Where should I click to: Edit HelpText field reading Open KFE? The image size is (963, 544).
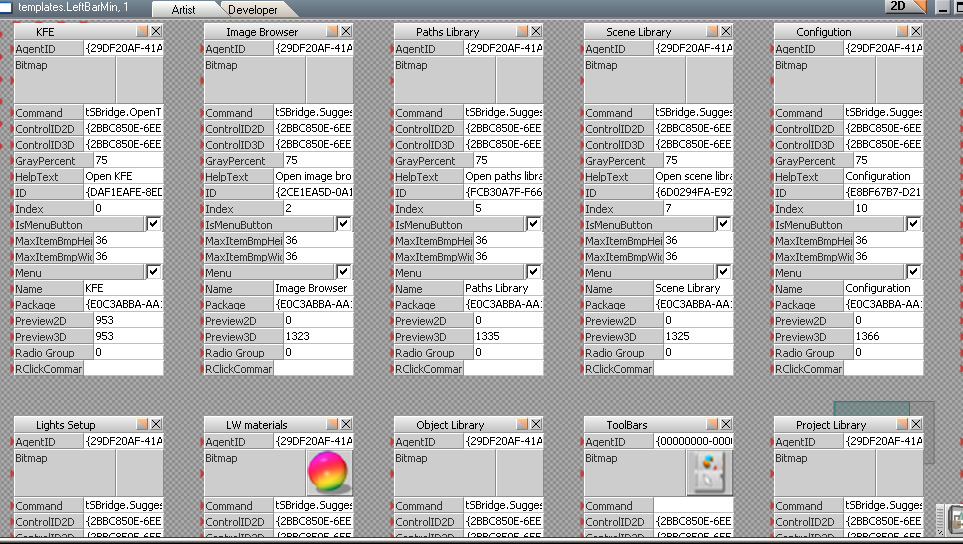pyautogui.click(x=123, y=176)
